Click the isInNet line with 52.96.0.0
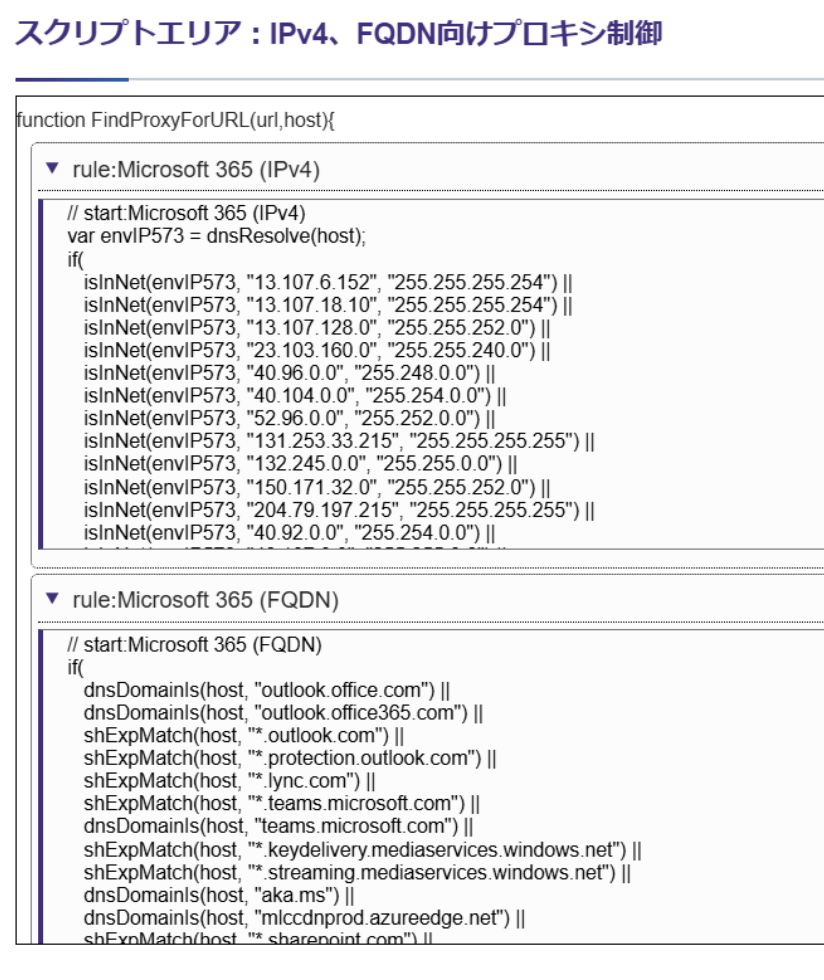The image size is (824, 980). 289,418
